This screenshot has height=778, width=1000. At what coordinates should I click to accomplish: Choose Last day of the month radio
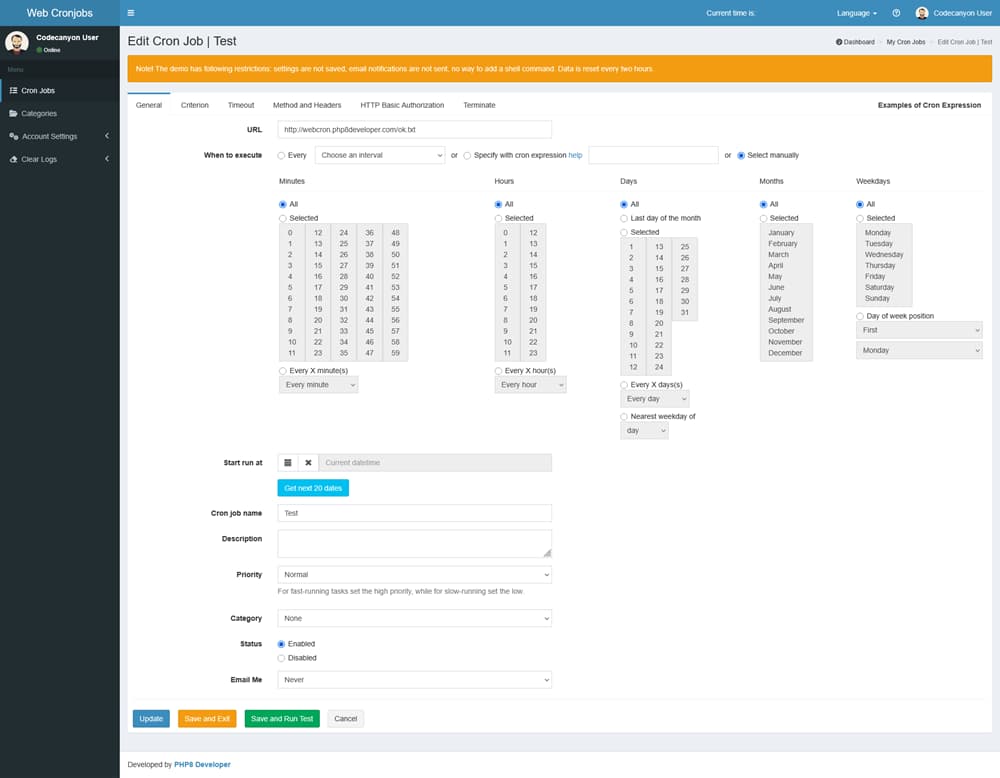[x=624, y=219]
